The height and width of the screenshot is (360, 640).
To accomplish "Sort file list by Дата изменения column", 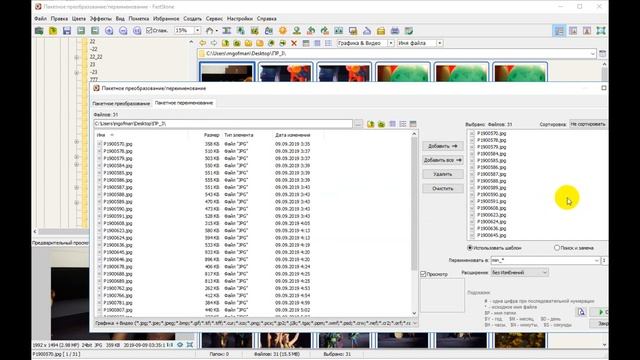I will click(293, 135).
